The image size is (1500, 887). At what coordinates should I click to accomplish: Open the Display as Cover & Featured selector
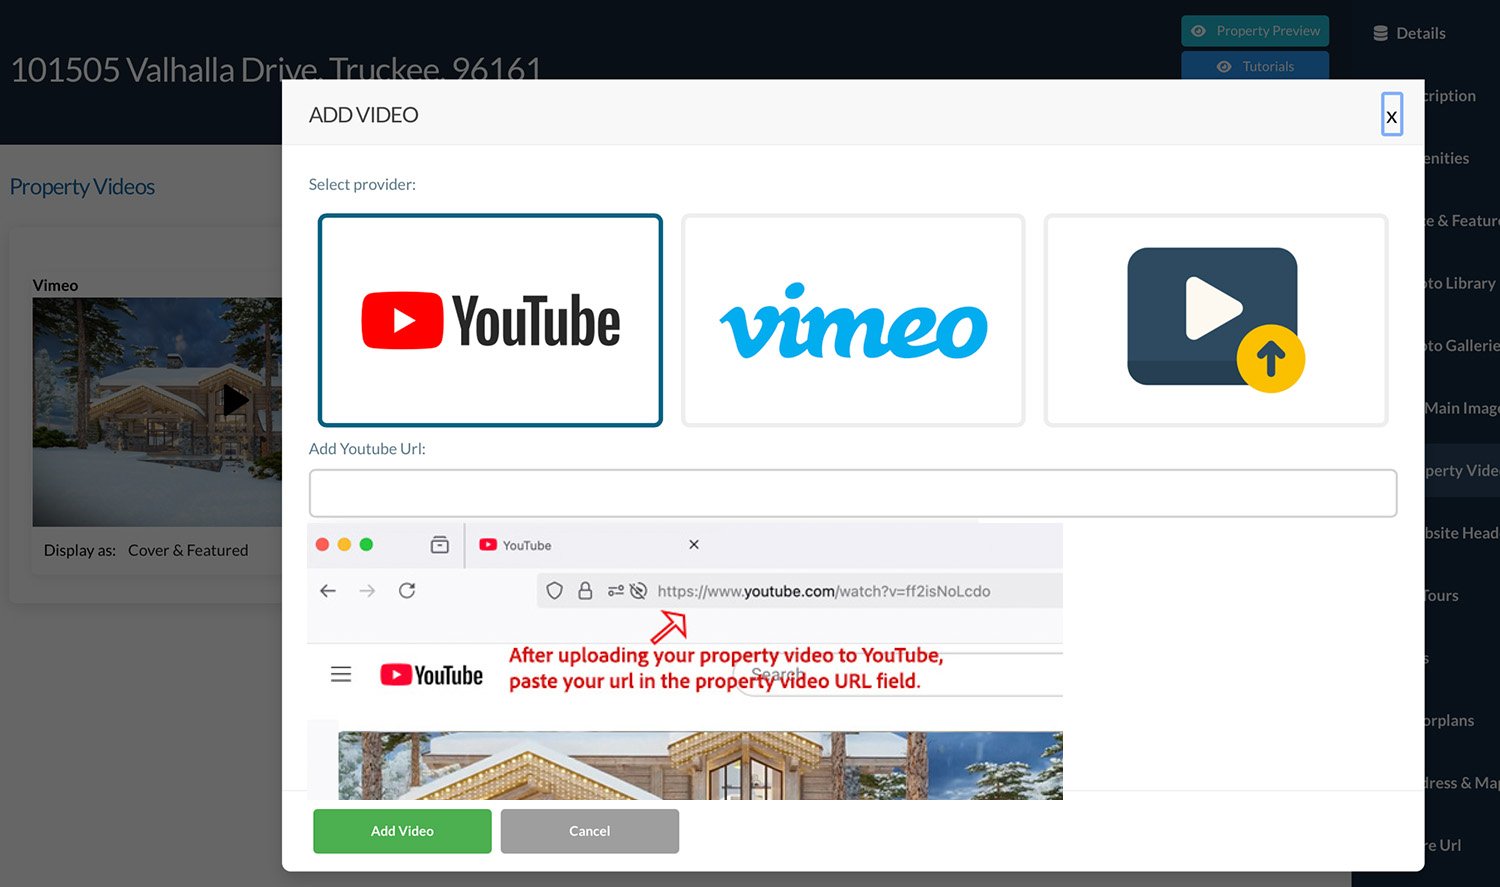point(188,550)
